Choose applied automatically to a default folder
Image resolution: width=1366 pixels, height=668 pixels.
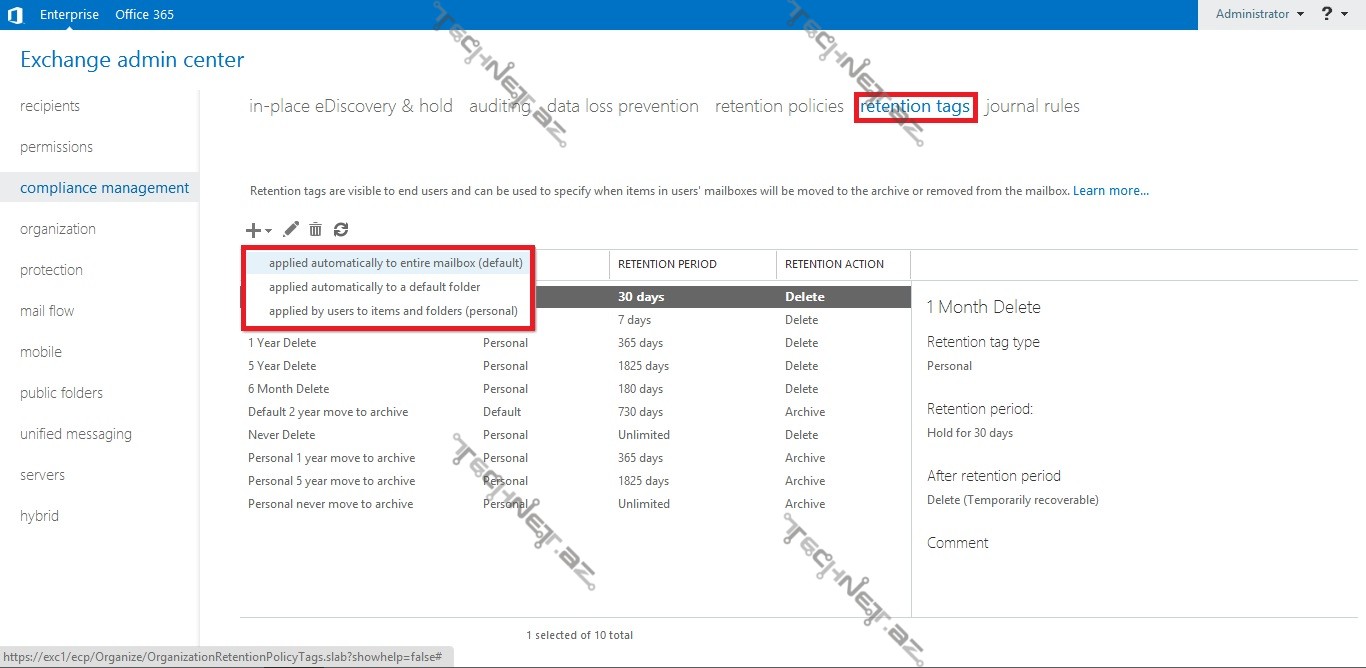(374, 287)
